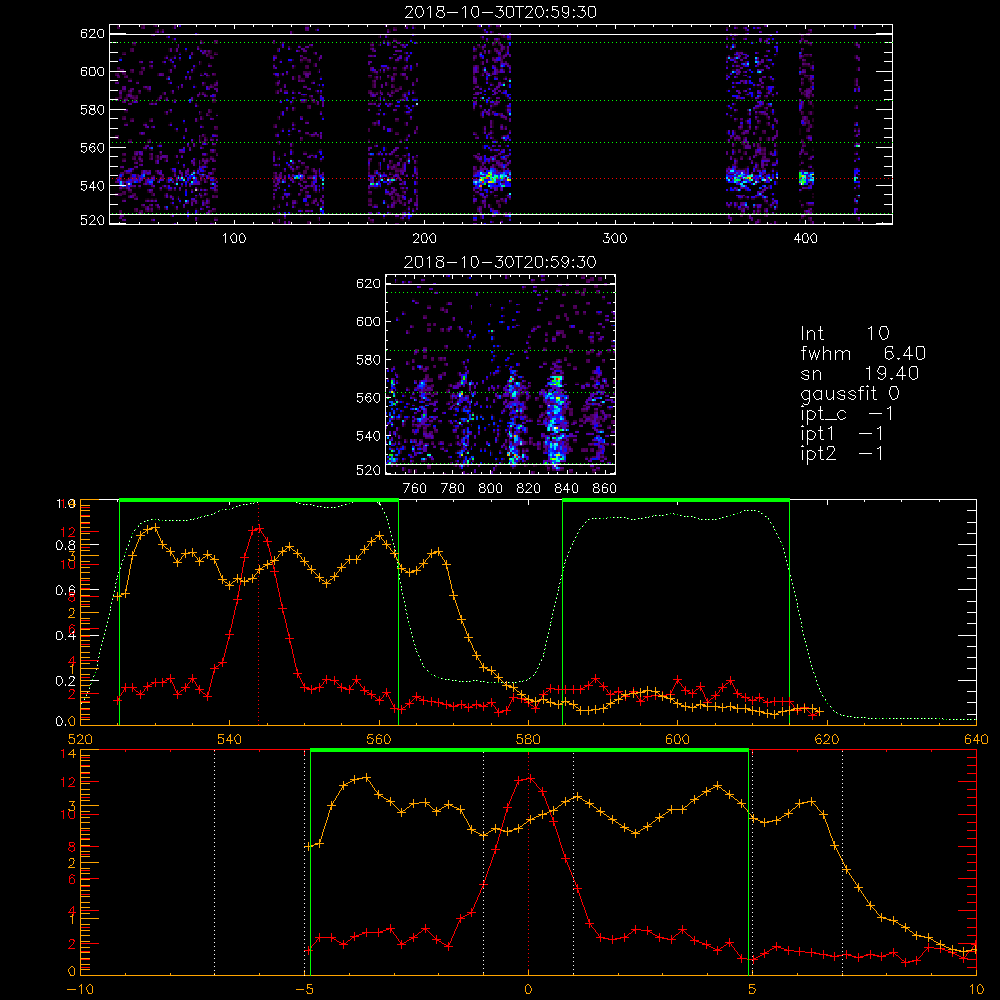Click x-axis label 400 of top plot
The image size is (1000, 1000).
point(805,239)
